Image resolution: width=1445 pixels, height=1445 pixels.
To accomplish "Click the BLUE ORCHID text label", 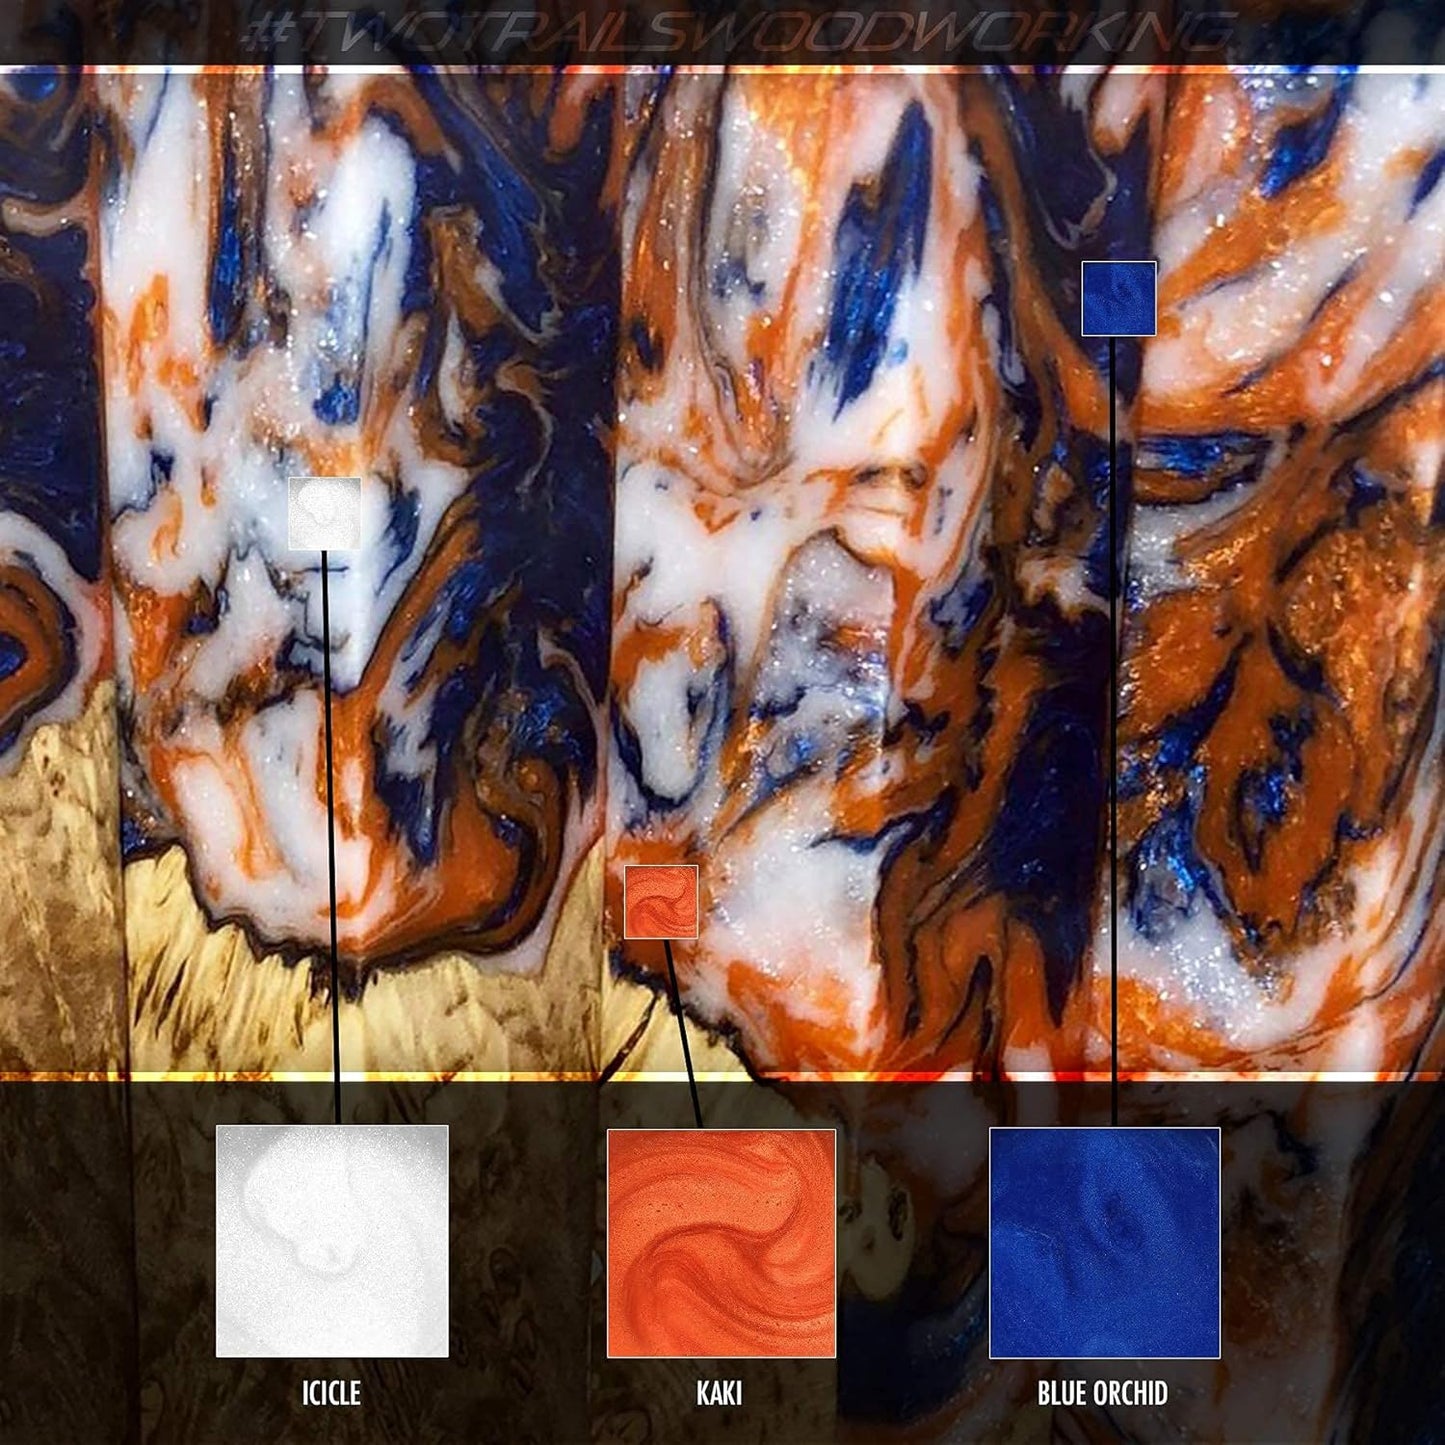I will (1102, 1393).
